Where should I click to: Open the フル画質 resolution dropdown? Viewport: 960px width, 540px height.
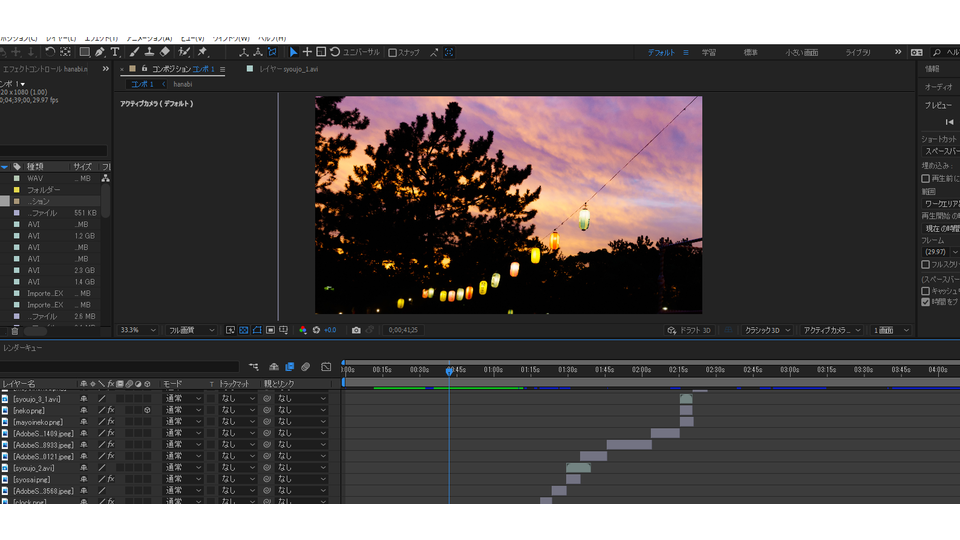point(191,330)
